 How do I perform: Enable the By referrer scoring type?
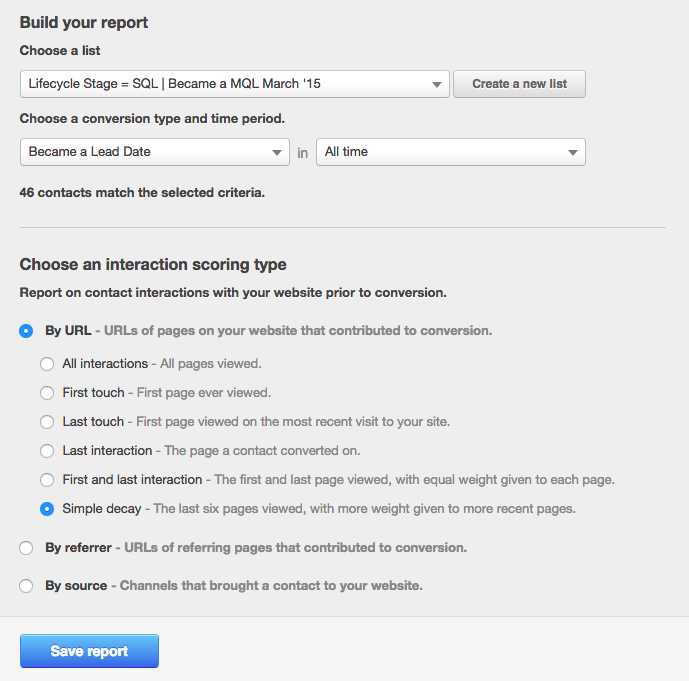(27, 548)
